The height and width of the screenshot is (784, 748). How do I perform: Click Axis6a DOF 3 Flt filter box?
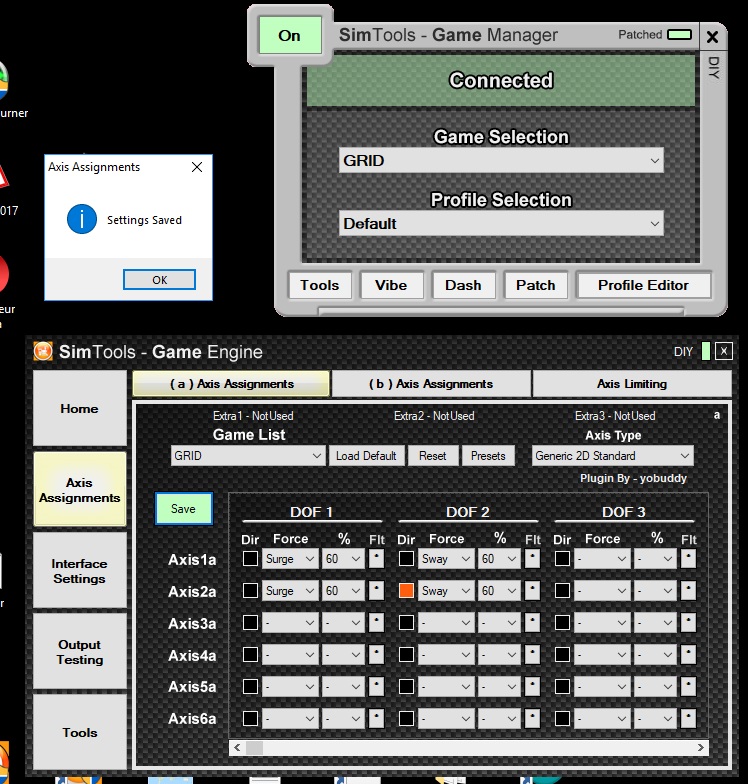[x=688, y=718]
